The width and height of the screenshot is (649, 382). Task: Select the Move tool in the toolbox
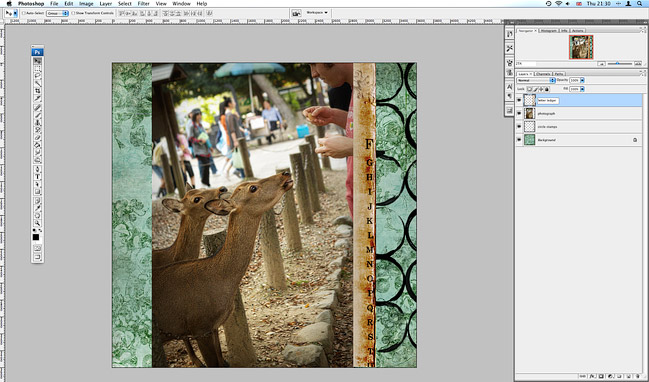(x=37, y=60)
